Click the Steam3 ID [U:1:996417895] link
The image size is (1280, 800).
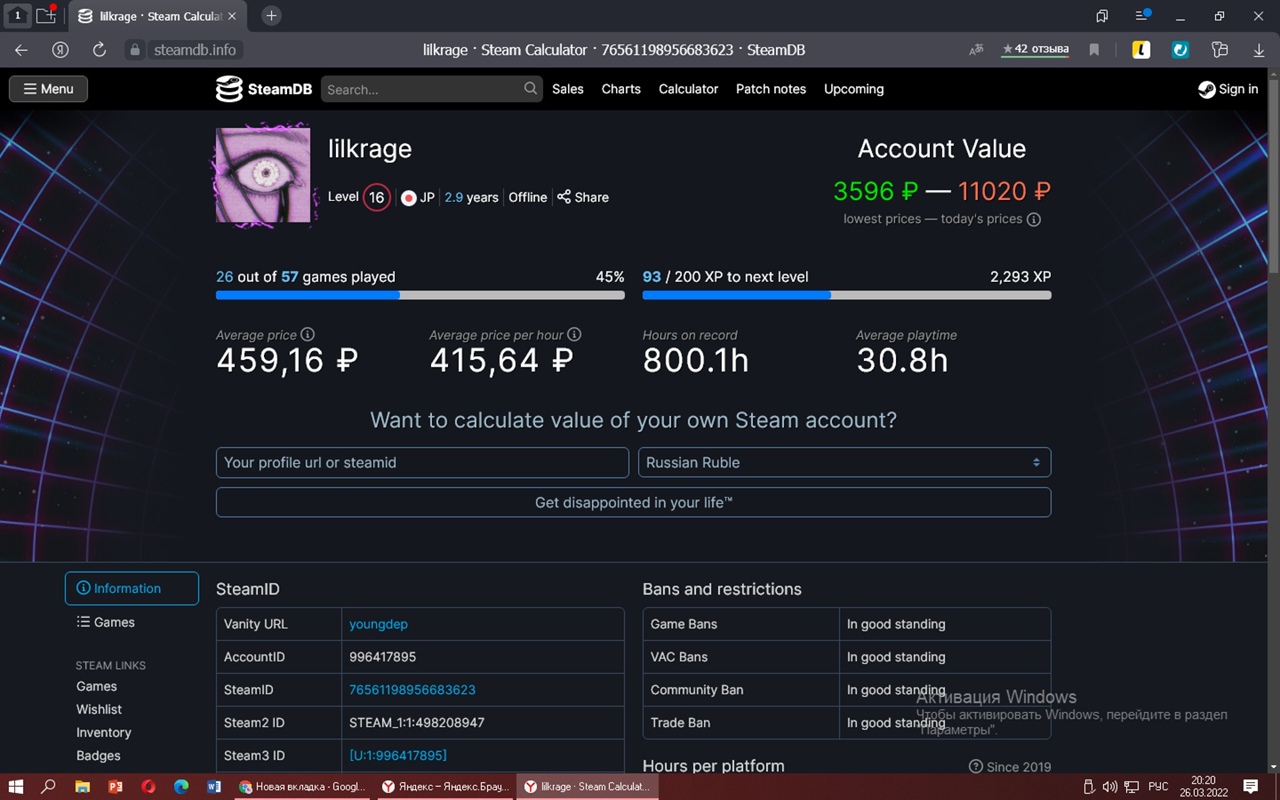coord(398,755)
